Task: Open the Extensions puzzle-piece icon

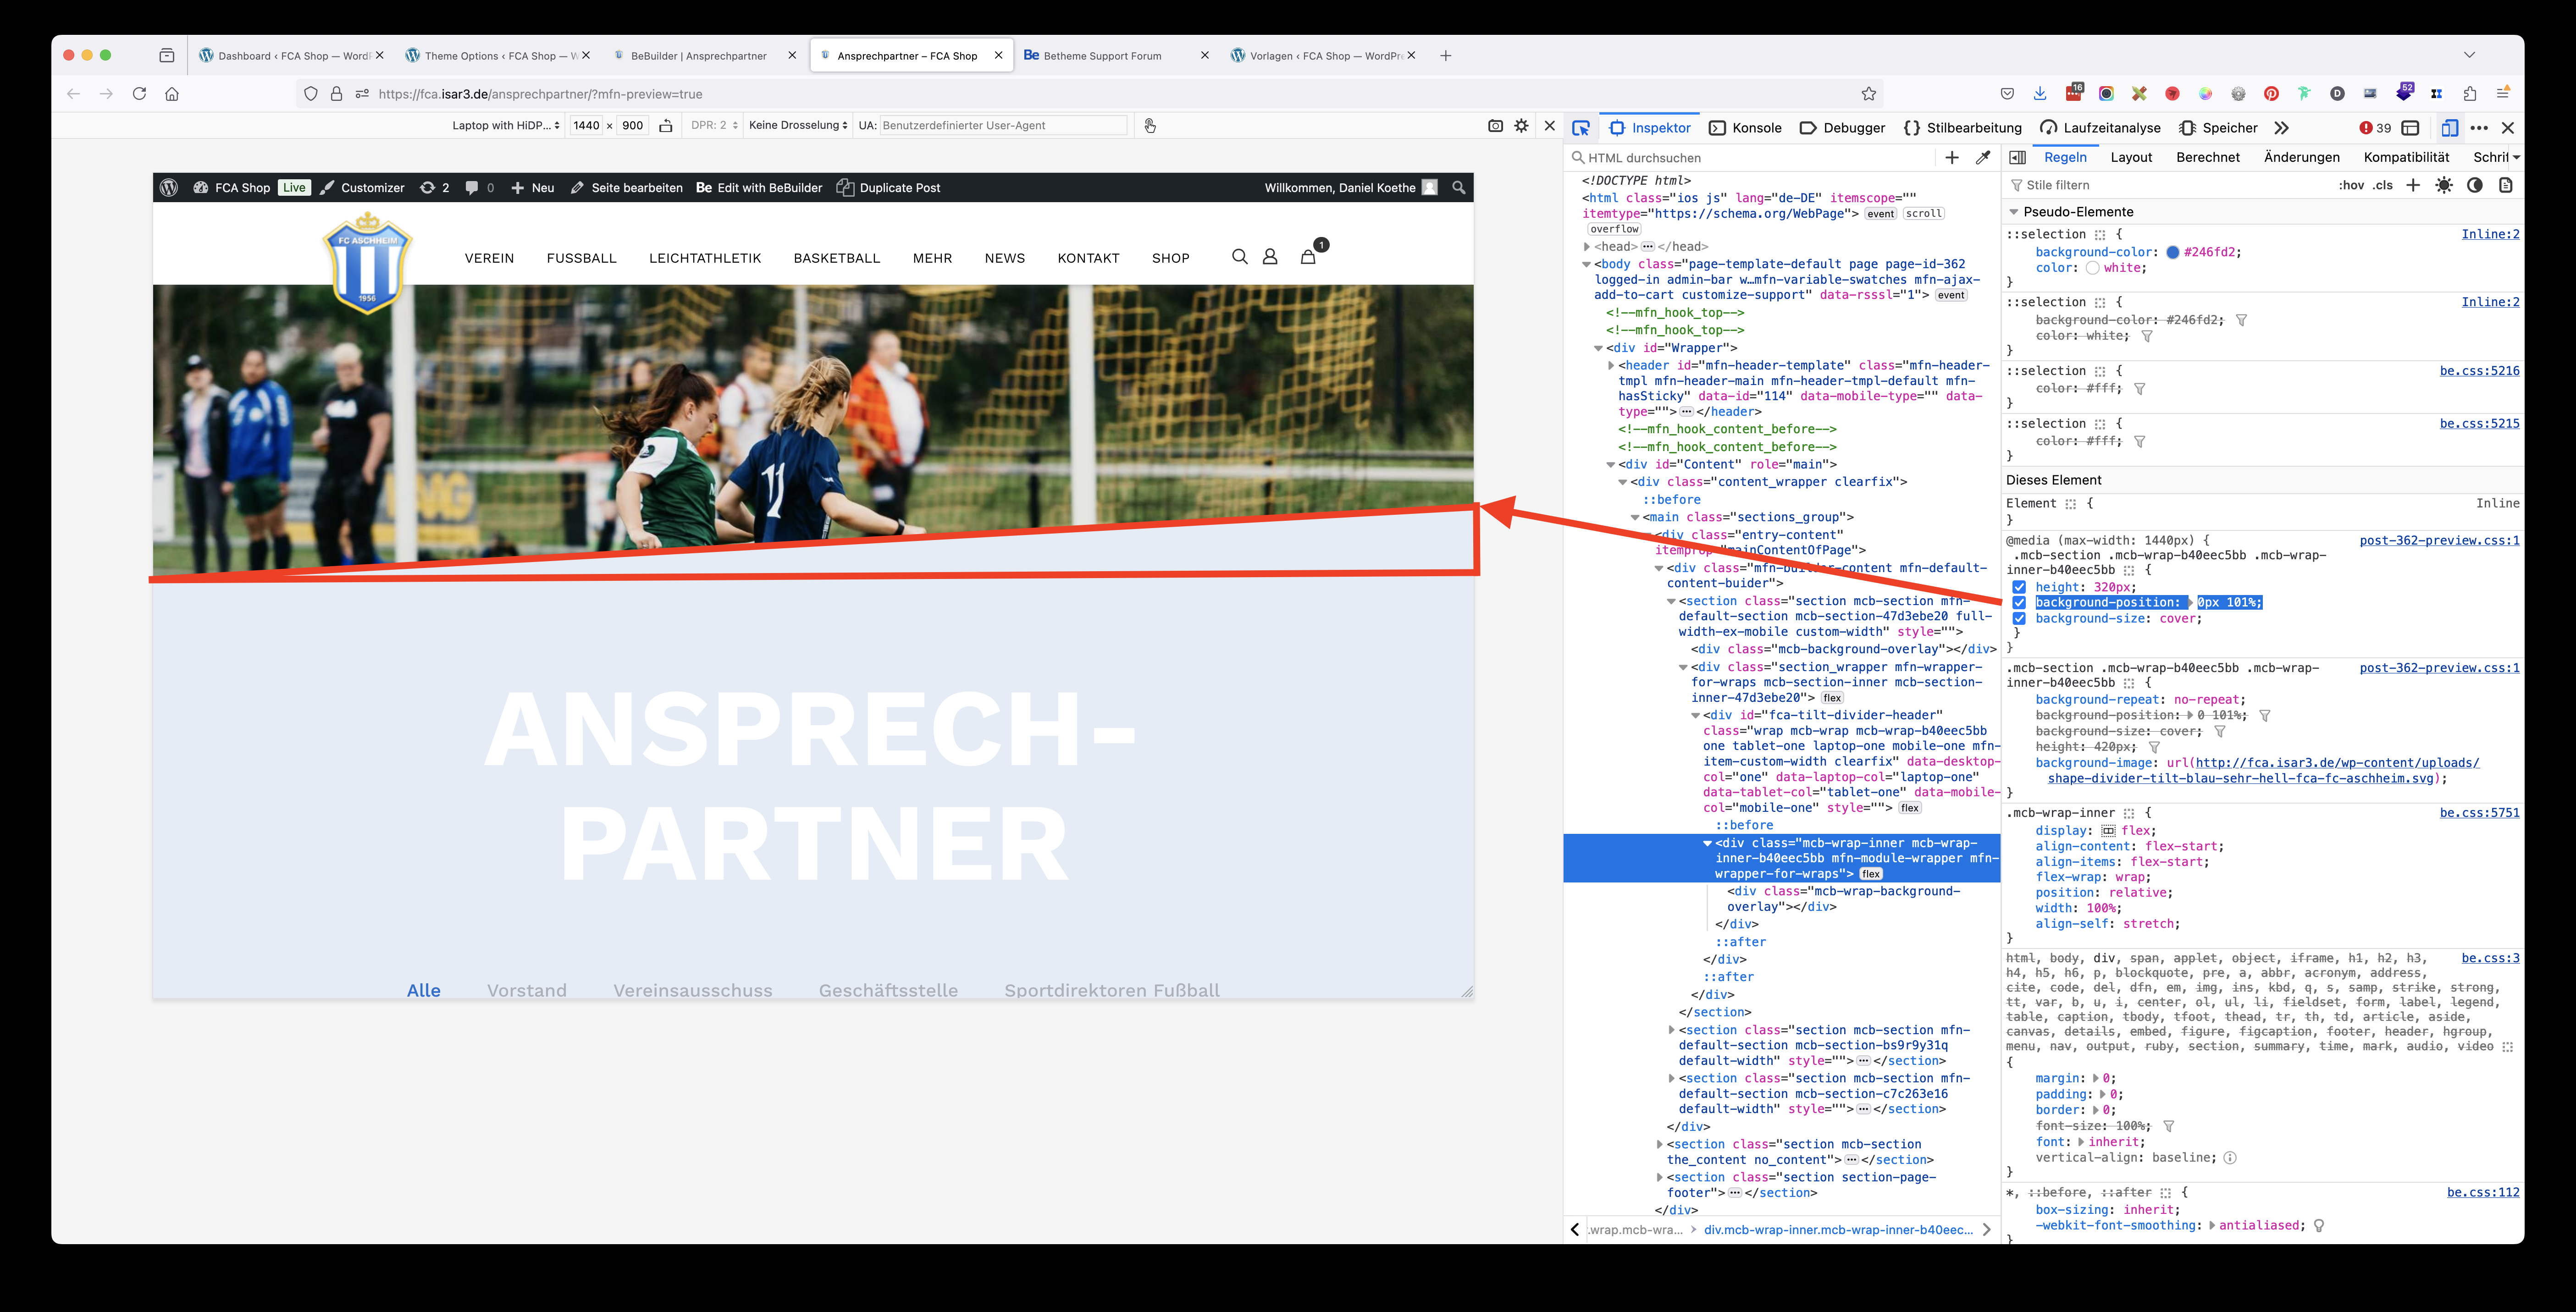Action: (x=2470, y=94)
